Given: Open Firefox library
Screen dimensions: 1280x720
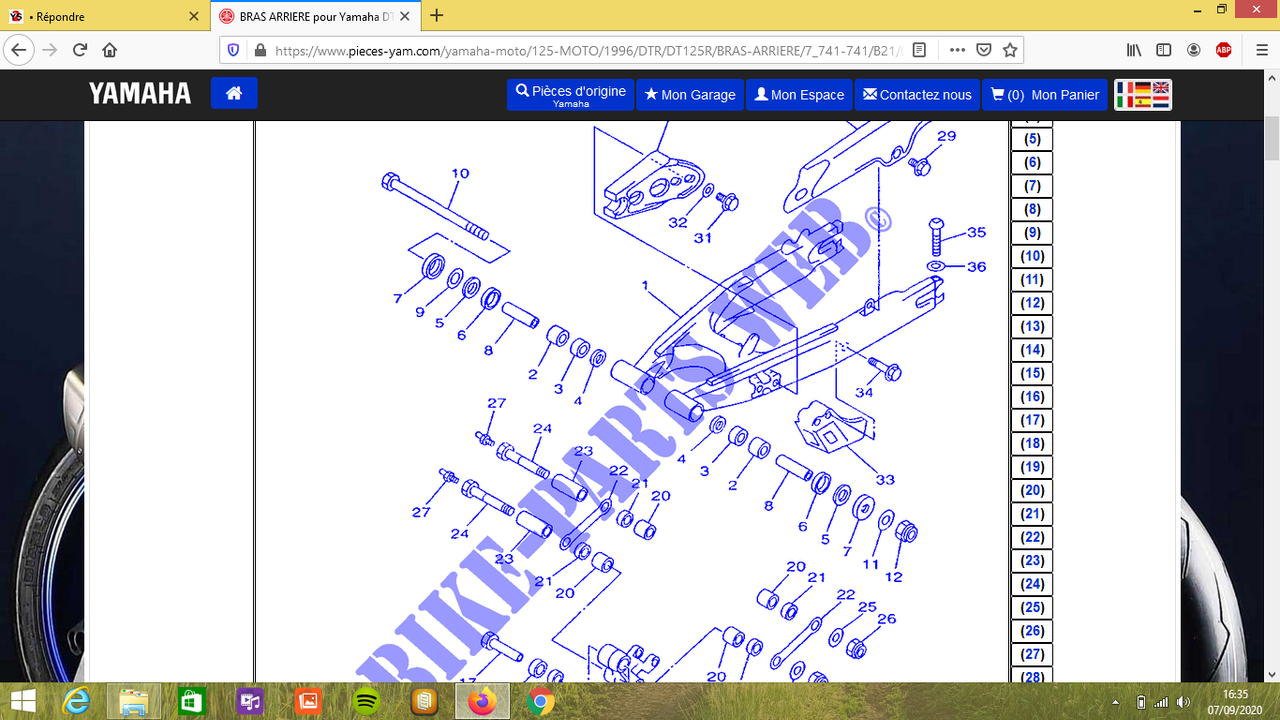Looking at the screenshot, I should pos(1134,50).
